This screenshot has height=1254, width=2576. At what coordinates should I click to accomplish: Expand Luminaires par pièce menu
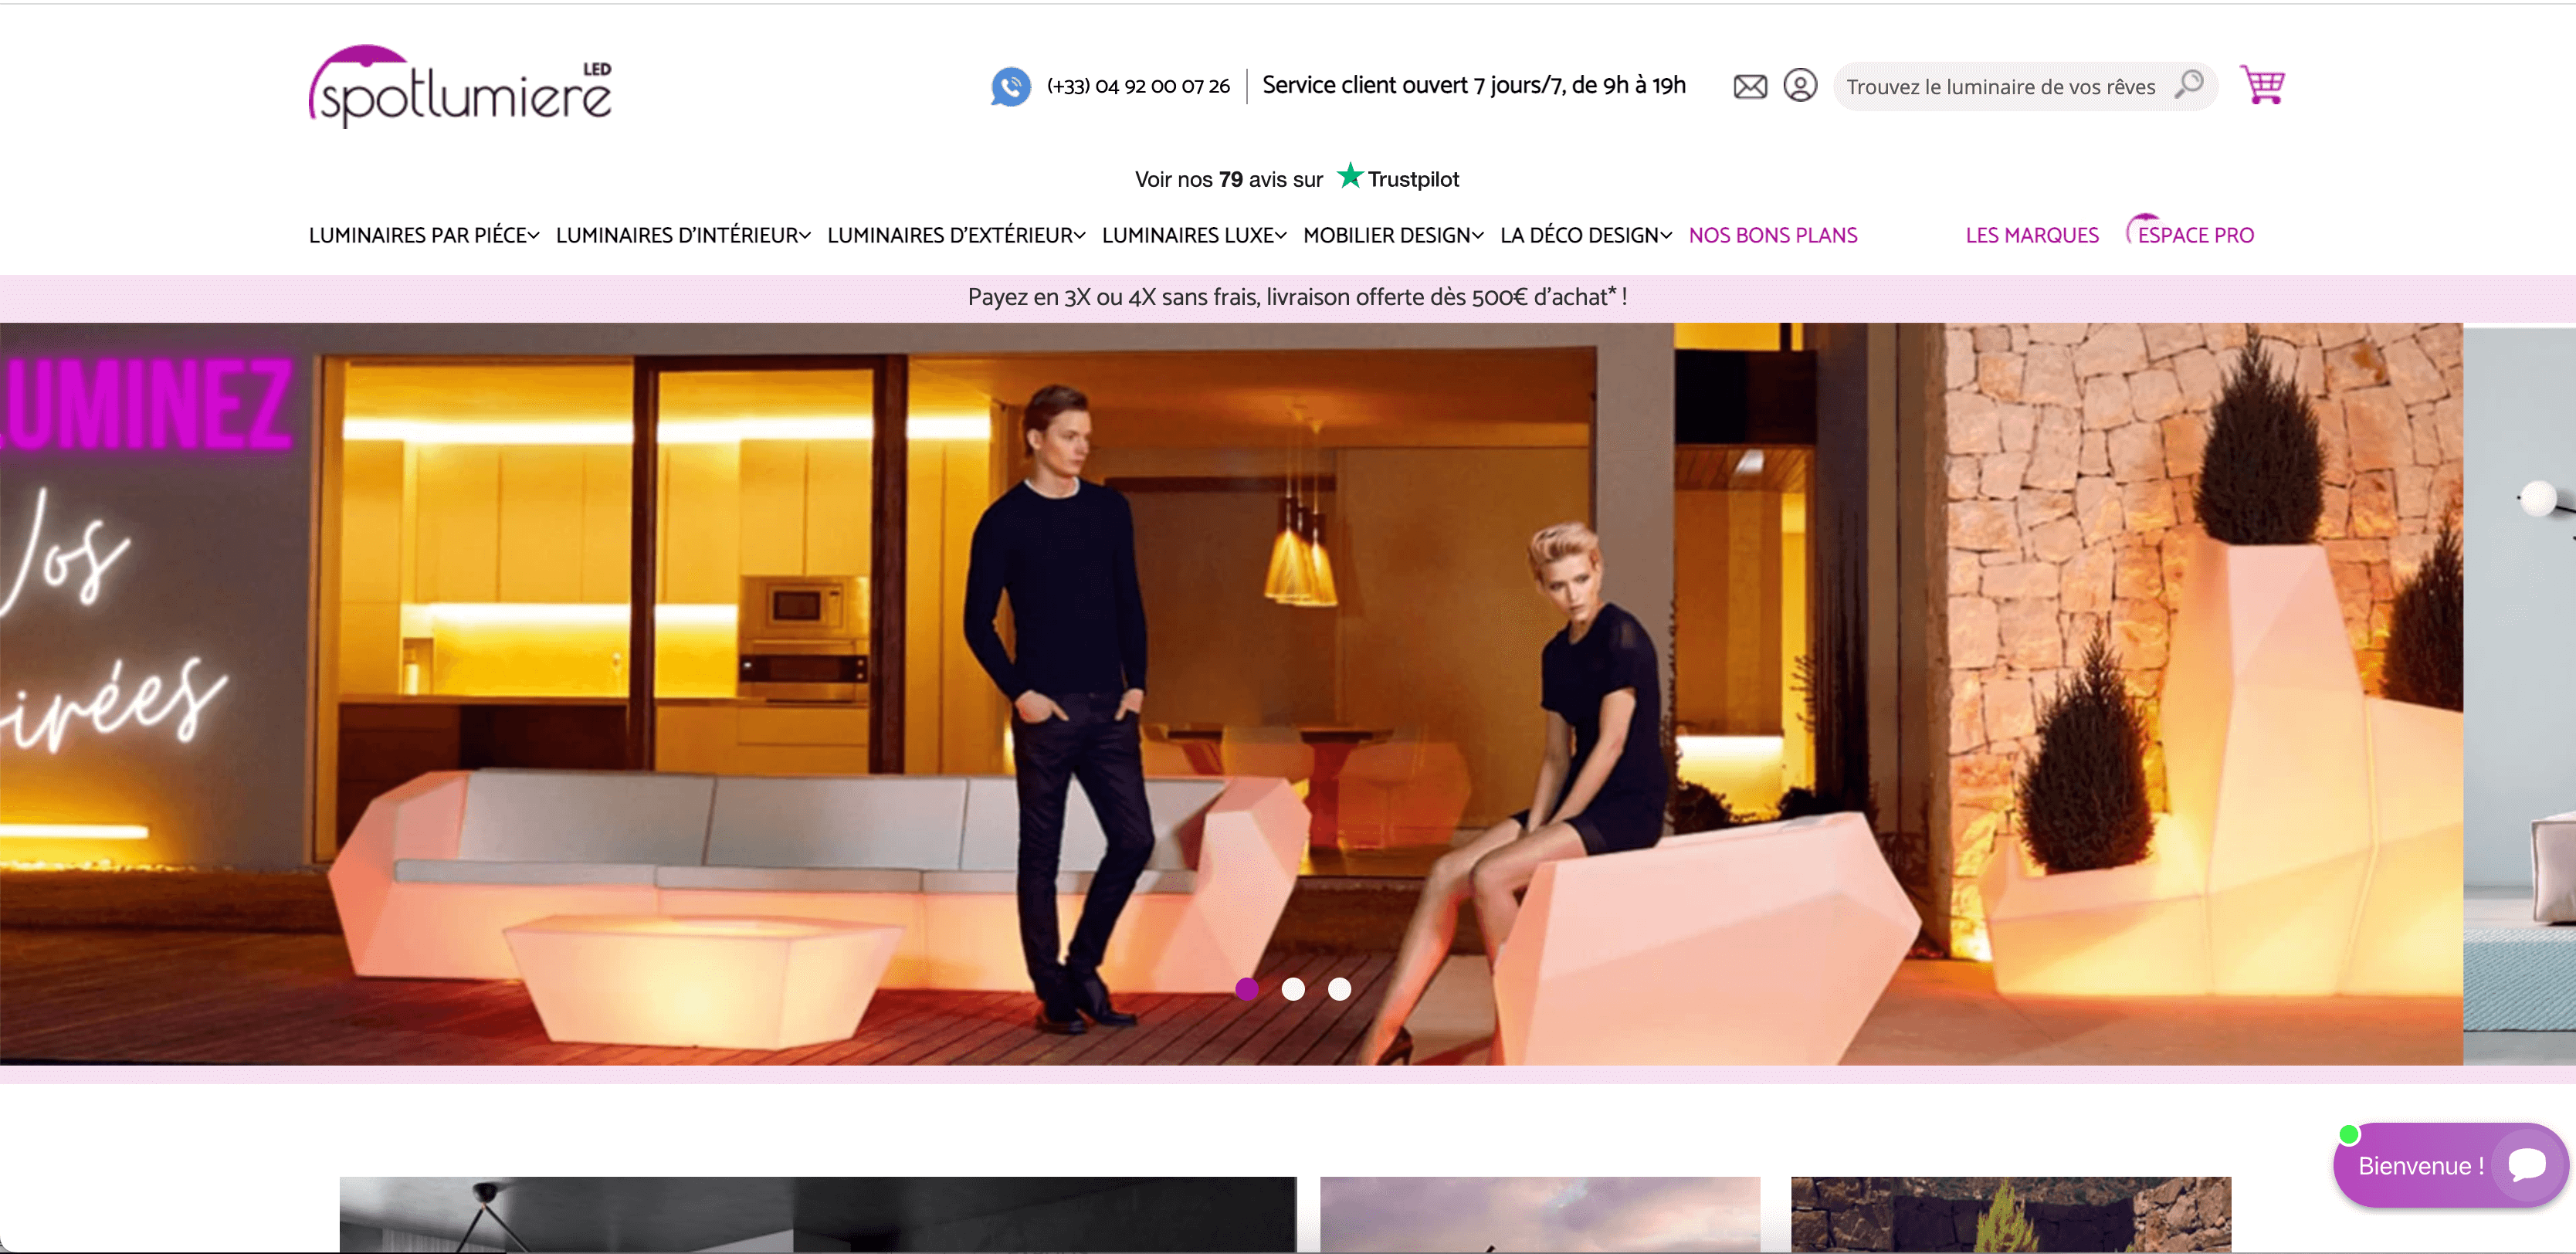423,235
